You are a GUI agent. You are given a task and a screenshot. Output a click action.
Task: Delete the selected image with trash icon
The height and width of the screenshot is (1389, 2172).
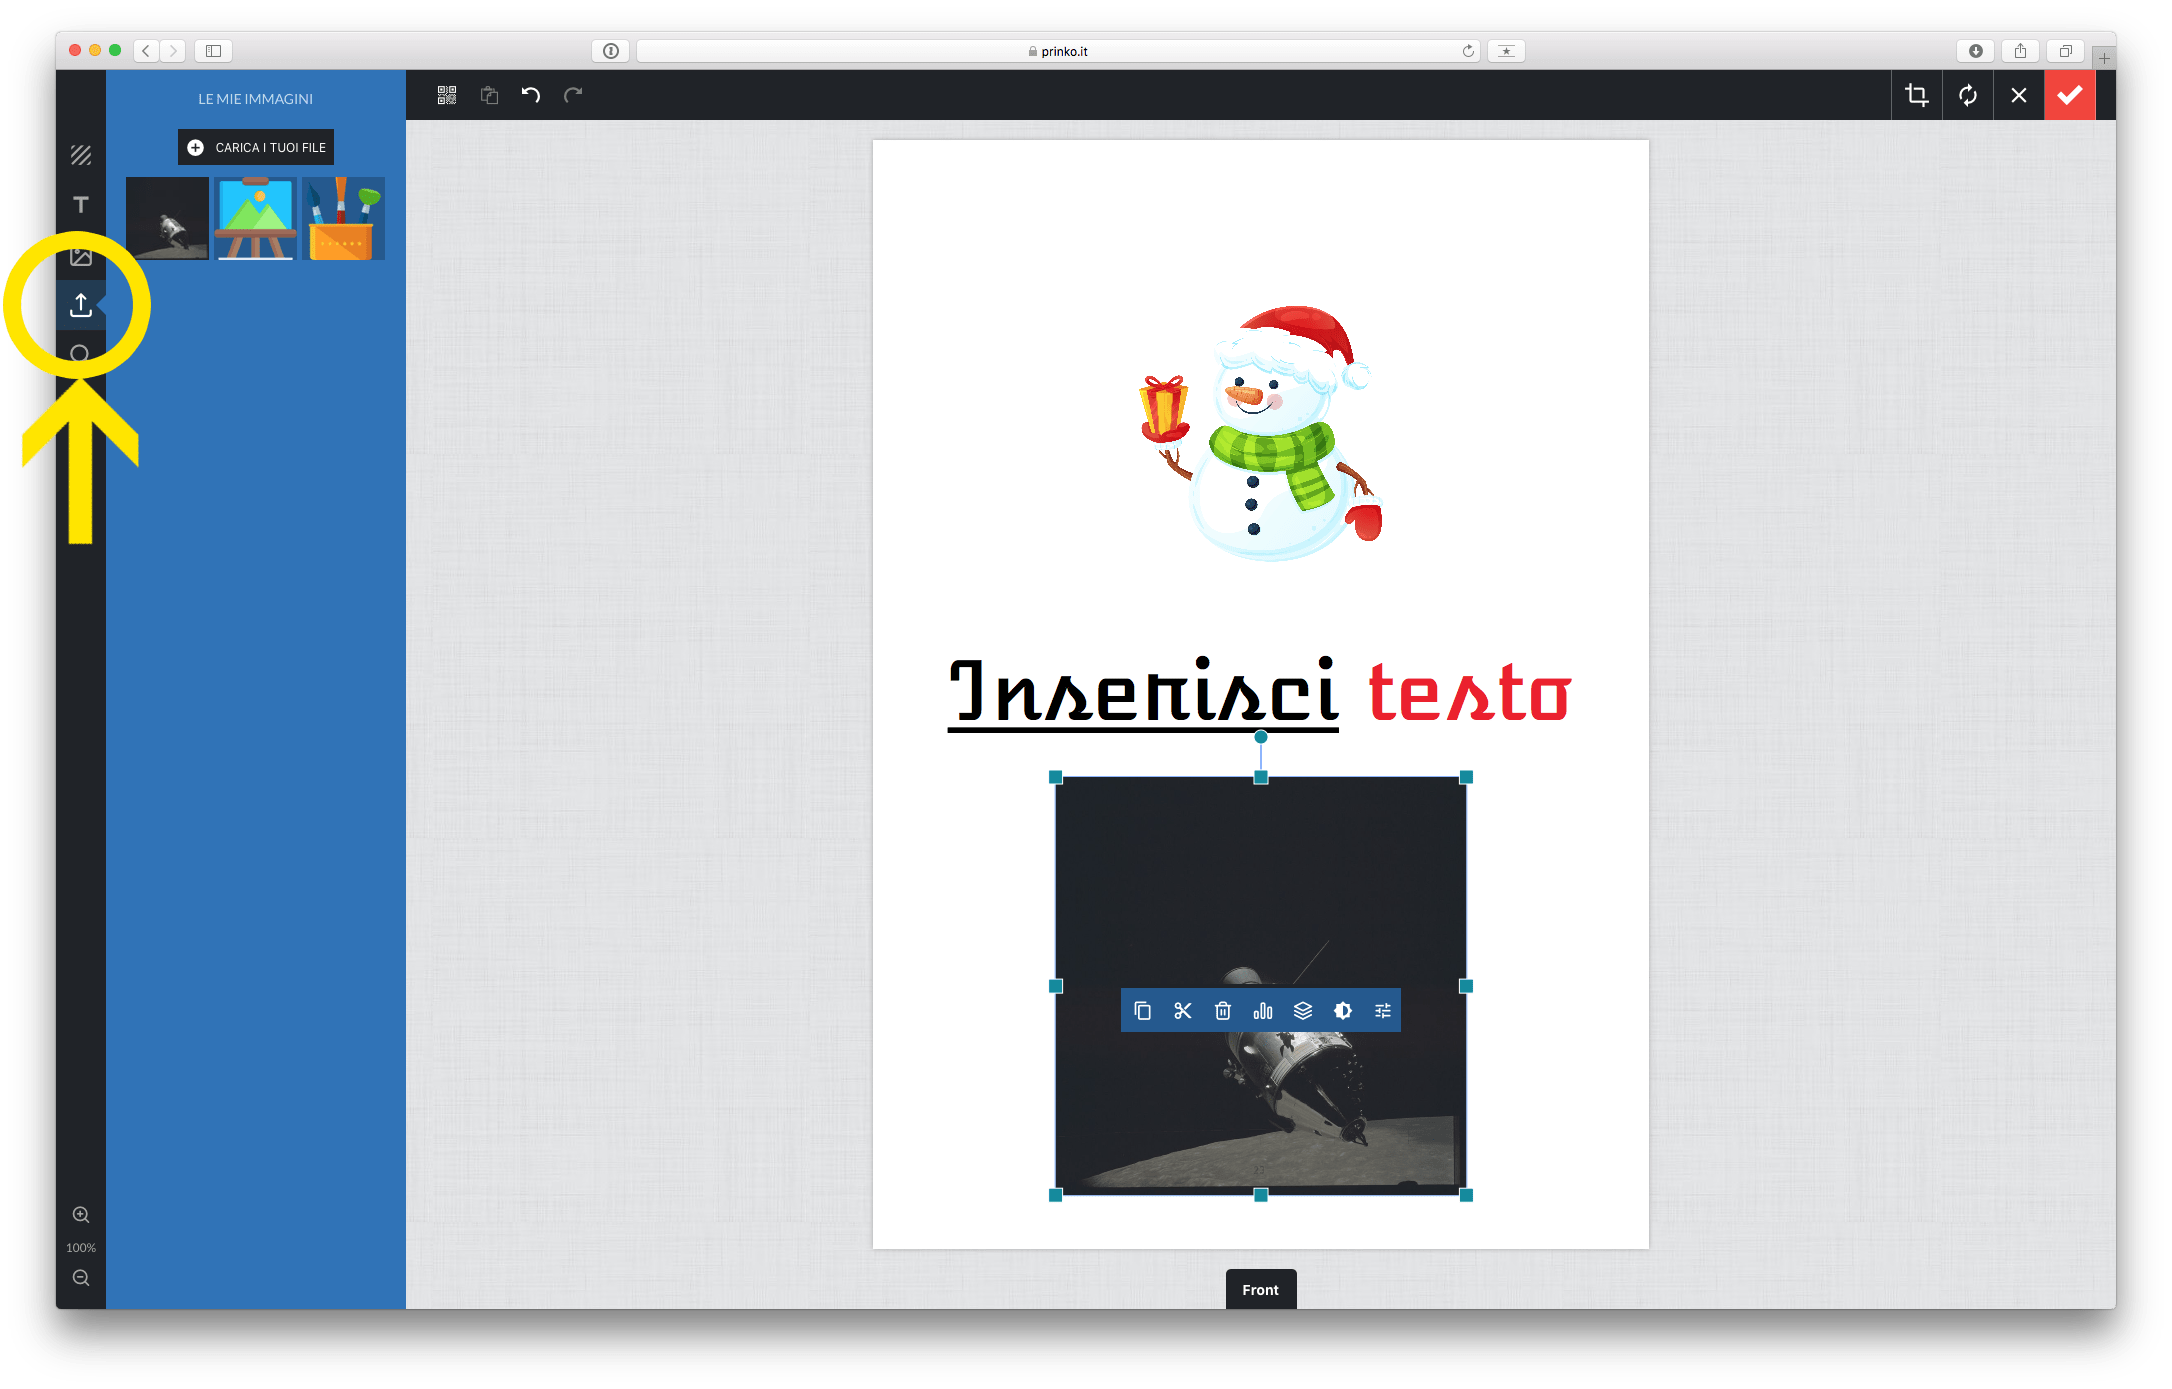1223,1011
